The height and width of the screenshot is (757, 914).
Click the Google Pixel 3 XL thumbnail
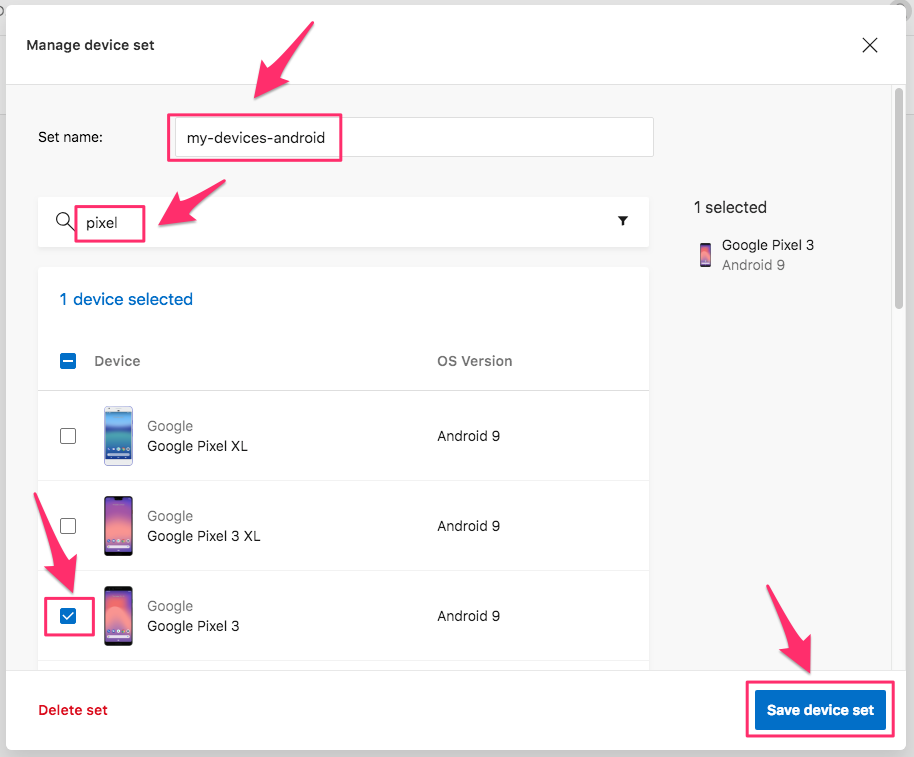(x=118, y=526)
